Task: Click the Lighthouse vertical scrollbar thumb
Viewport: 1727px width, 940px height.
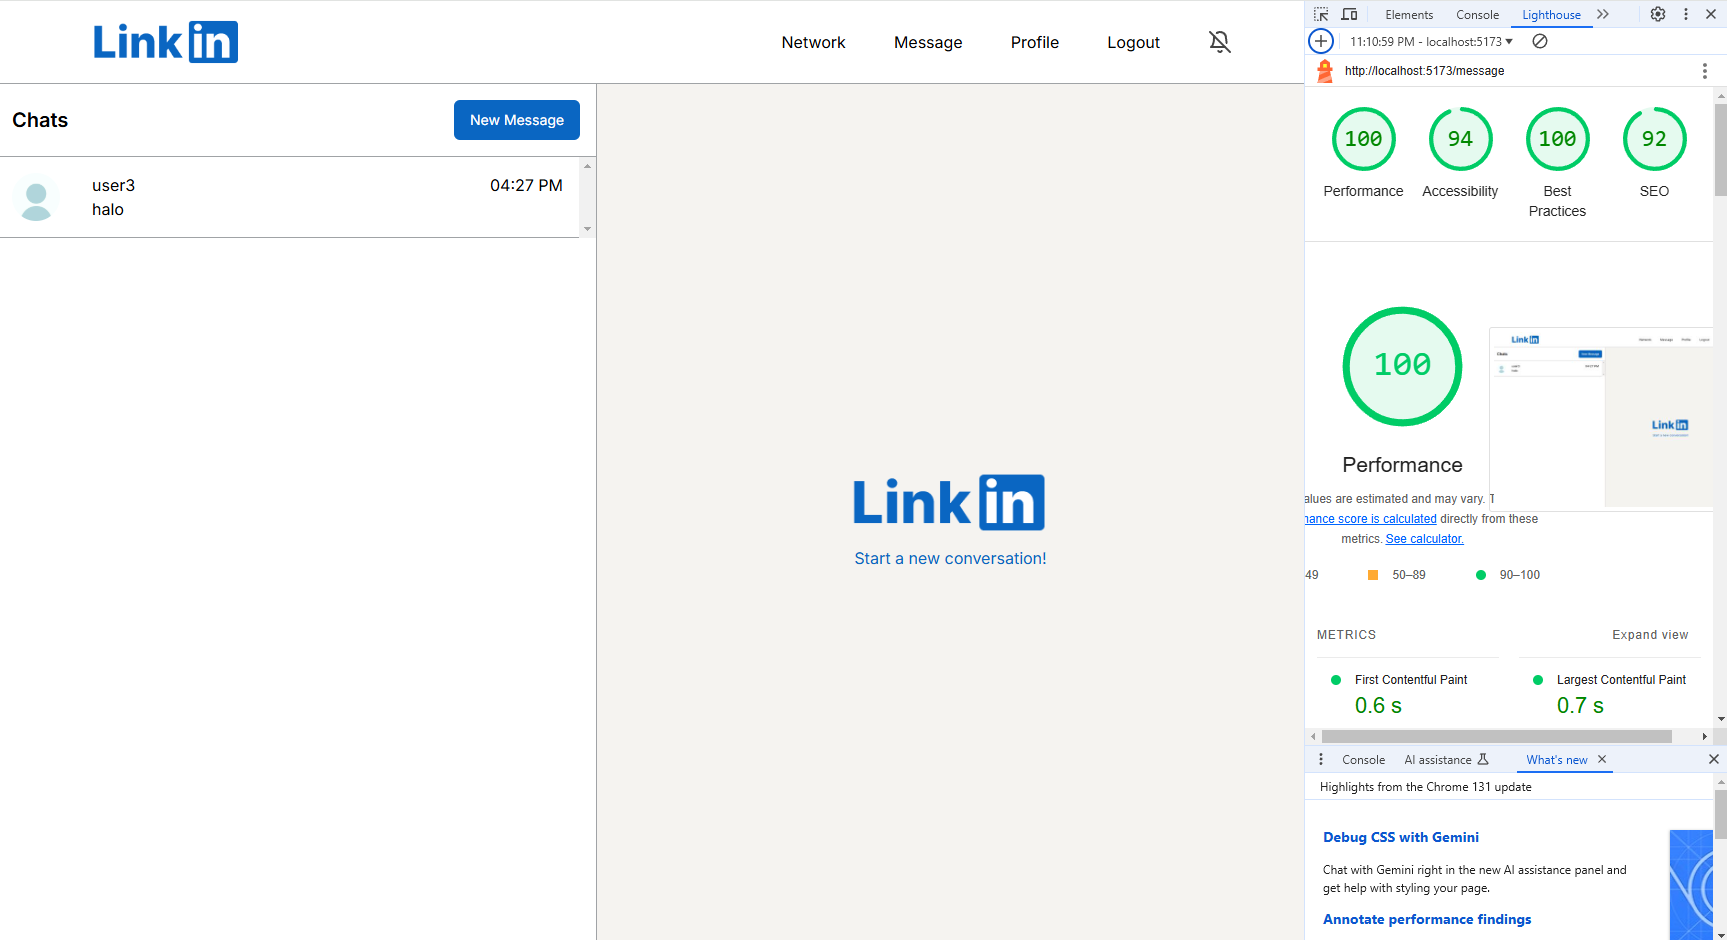Action: pyautogui.click(x=1720, y=150)
